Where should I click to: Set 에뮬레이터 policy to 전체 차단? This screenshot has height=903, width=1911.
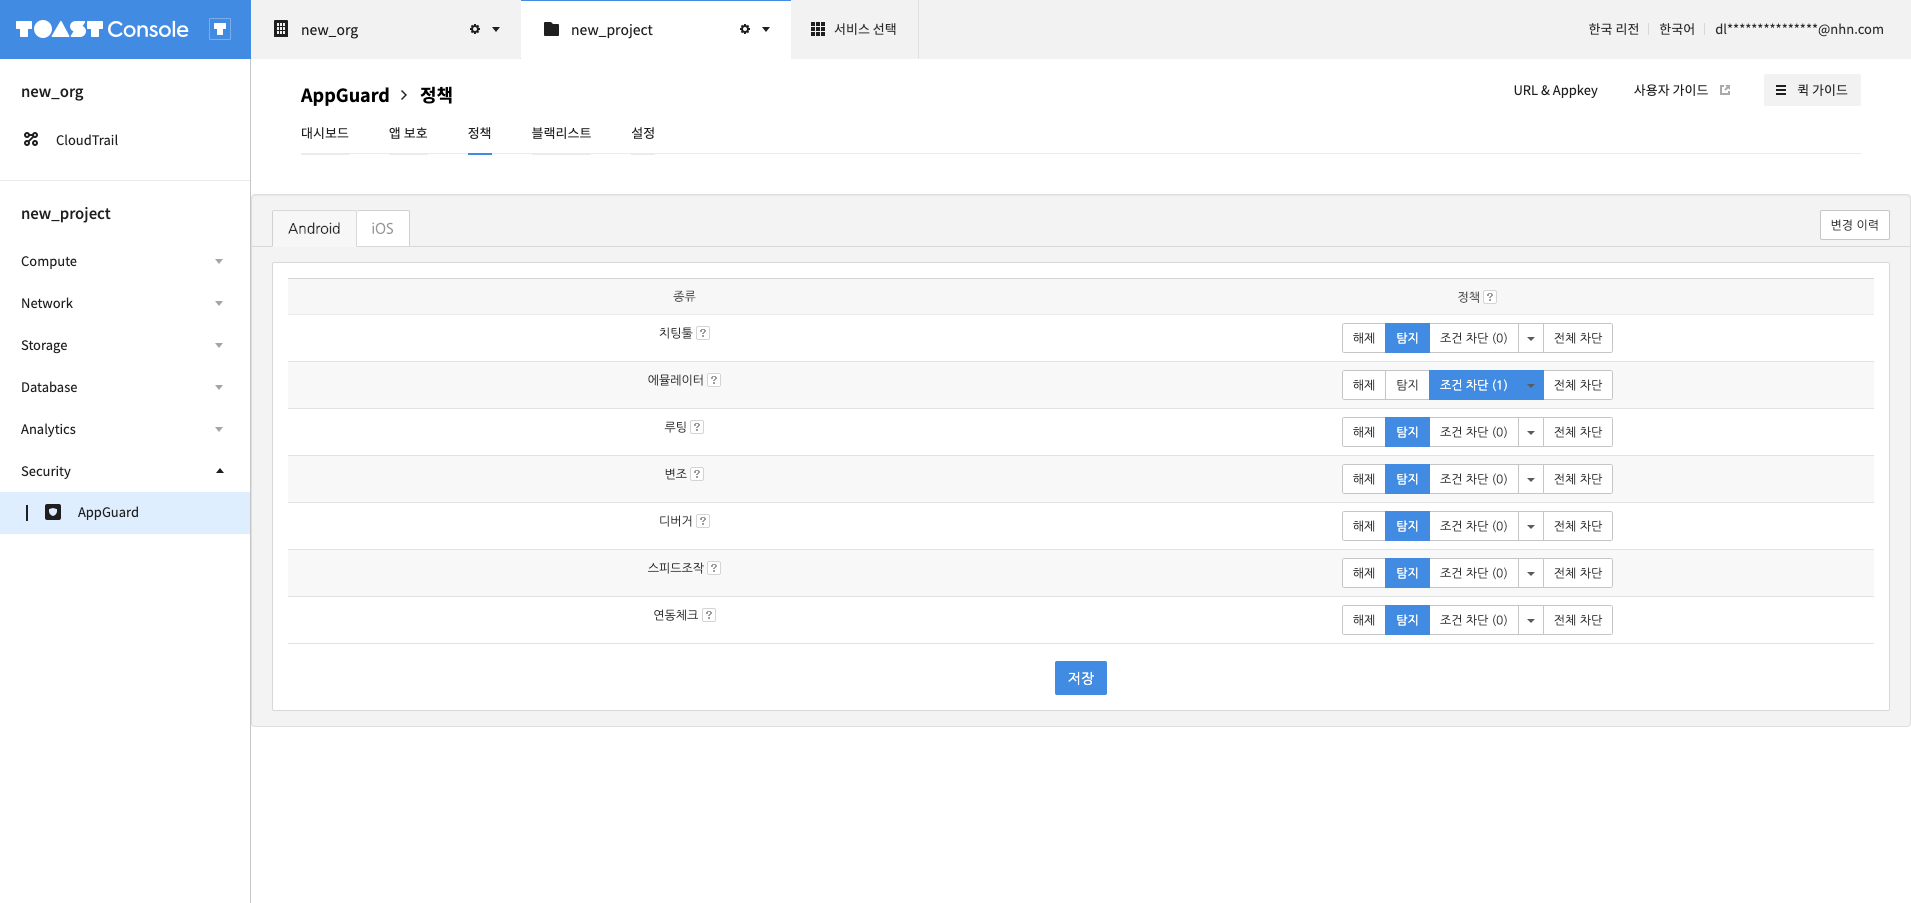pos(1578,385)
